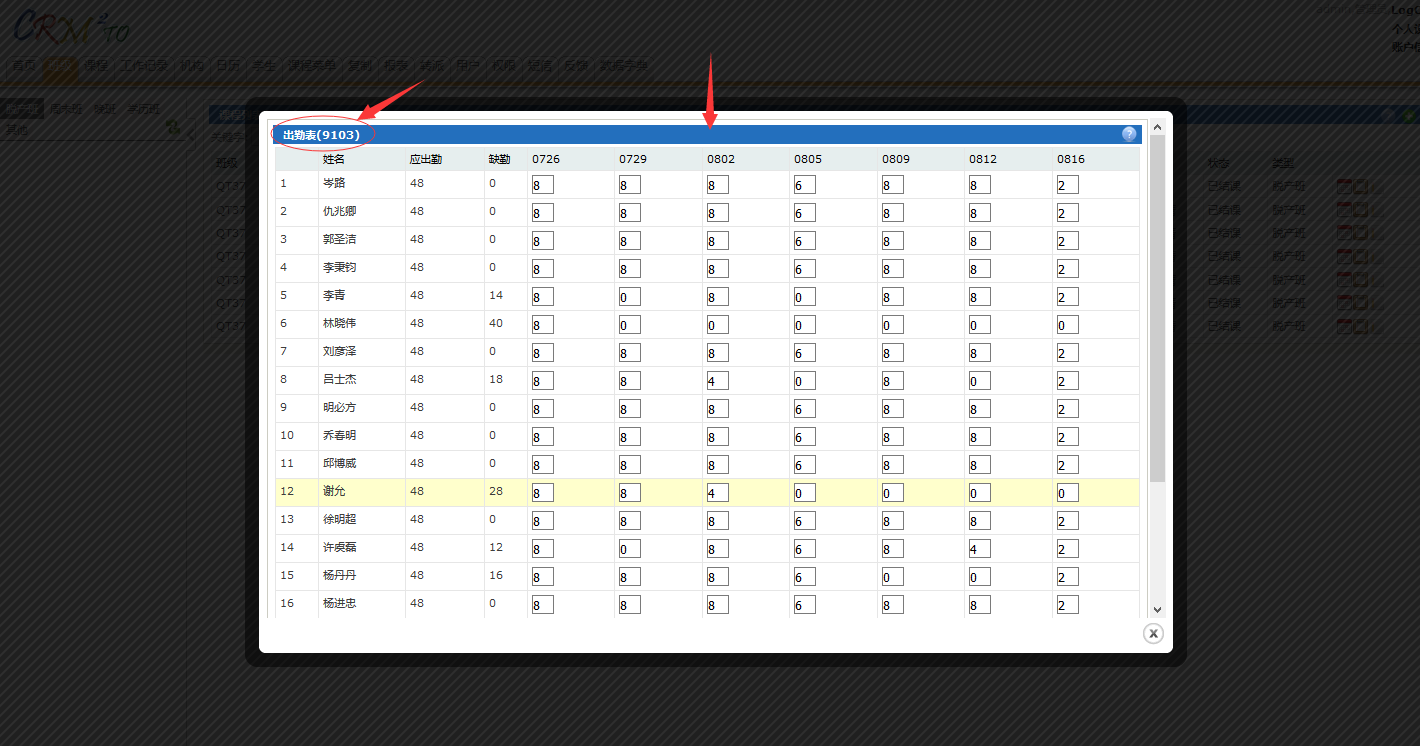
Task: Select the 0816 input field for 杨进忠
Action: (1067, 605)
